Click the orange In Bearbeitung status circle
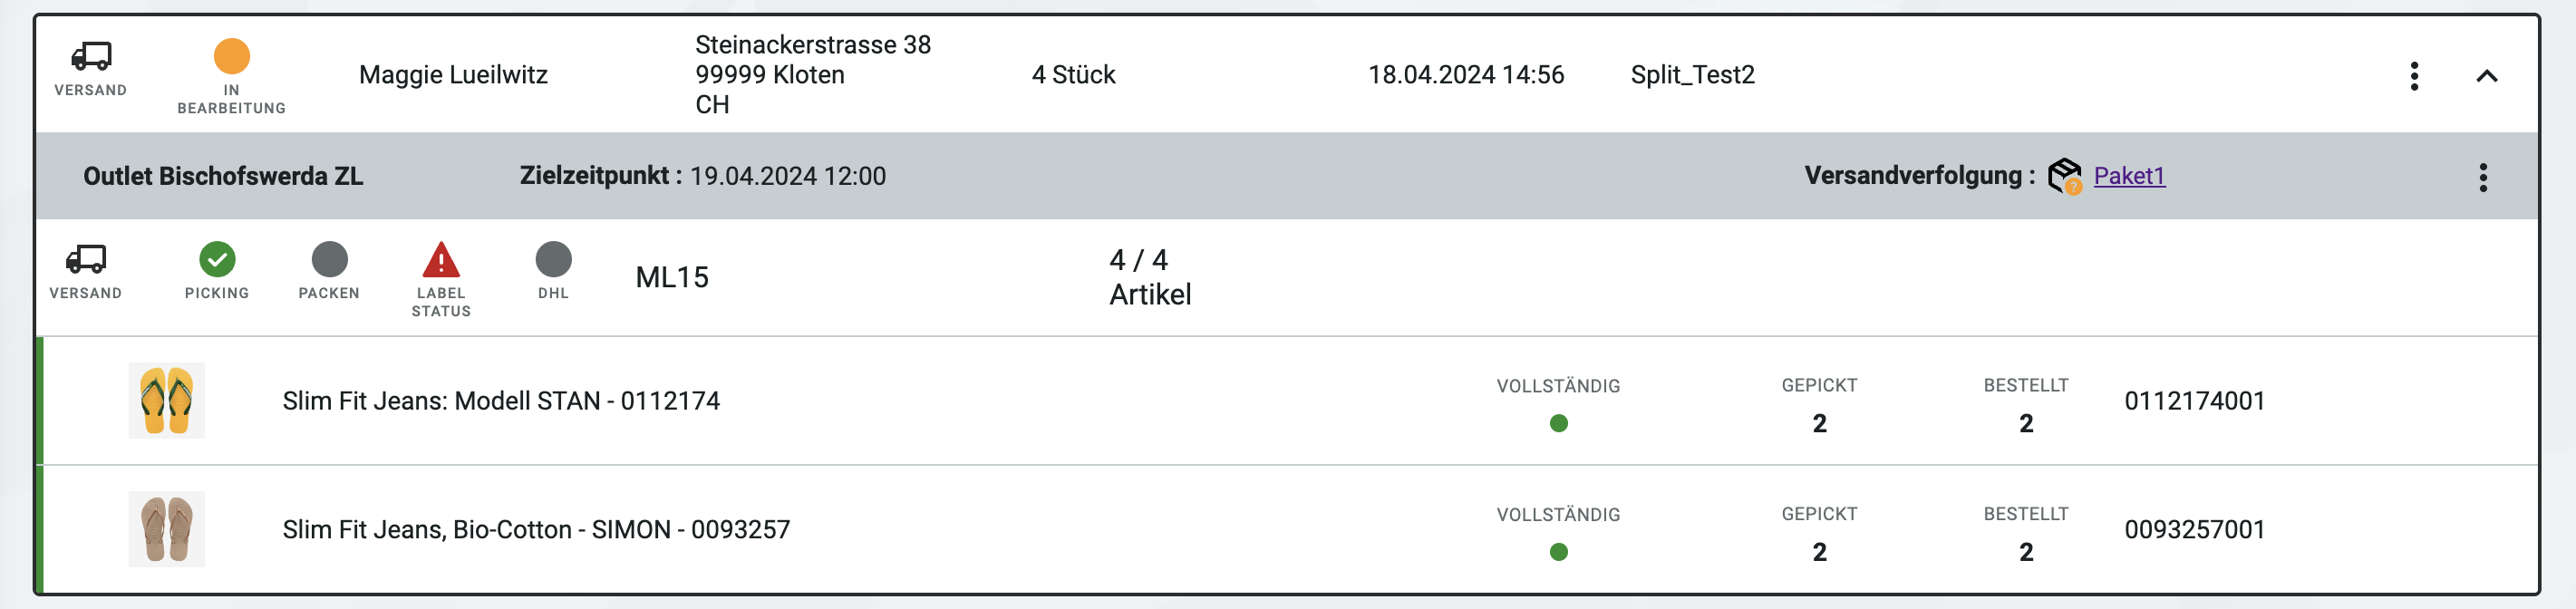The image size is (2576, 609). point(231,56)
